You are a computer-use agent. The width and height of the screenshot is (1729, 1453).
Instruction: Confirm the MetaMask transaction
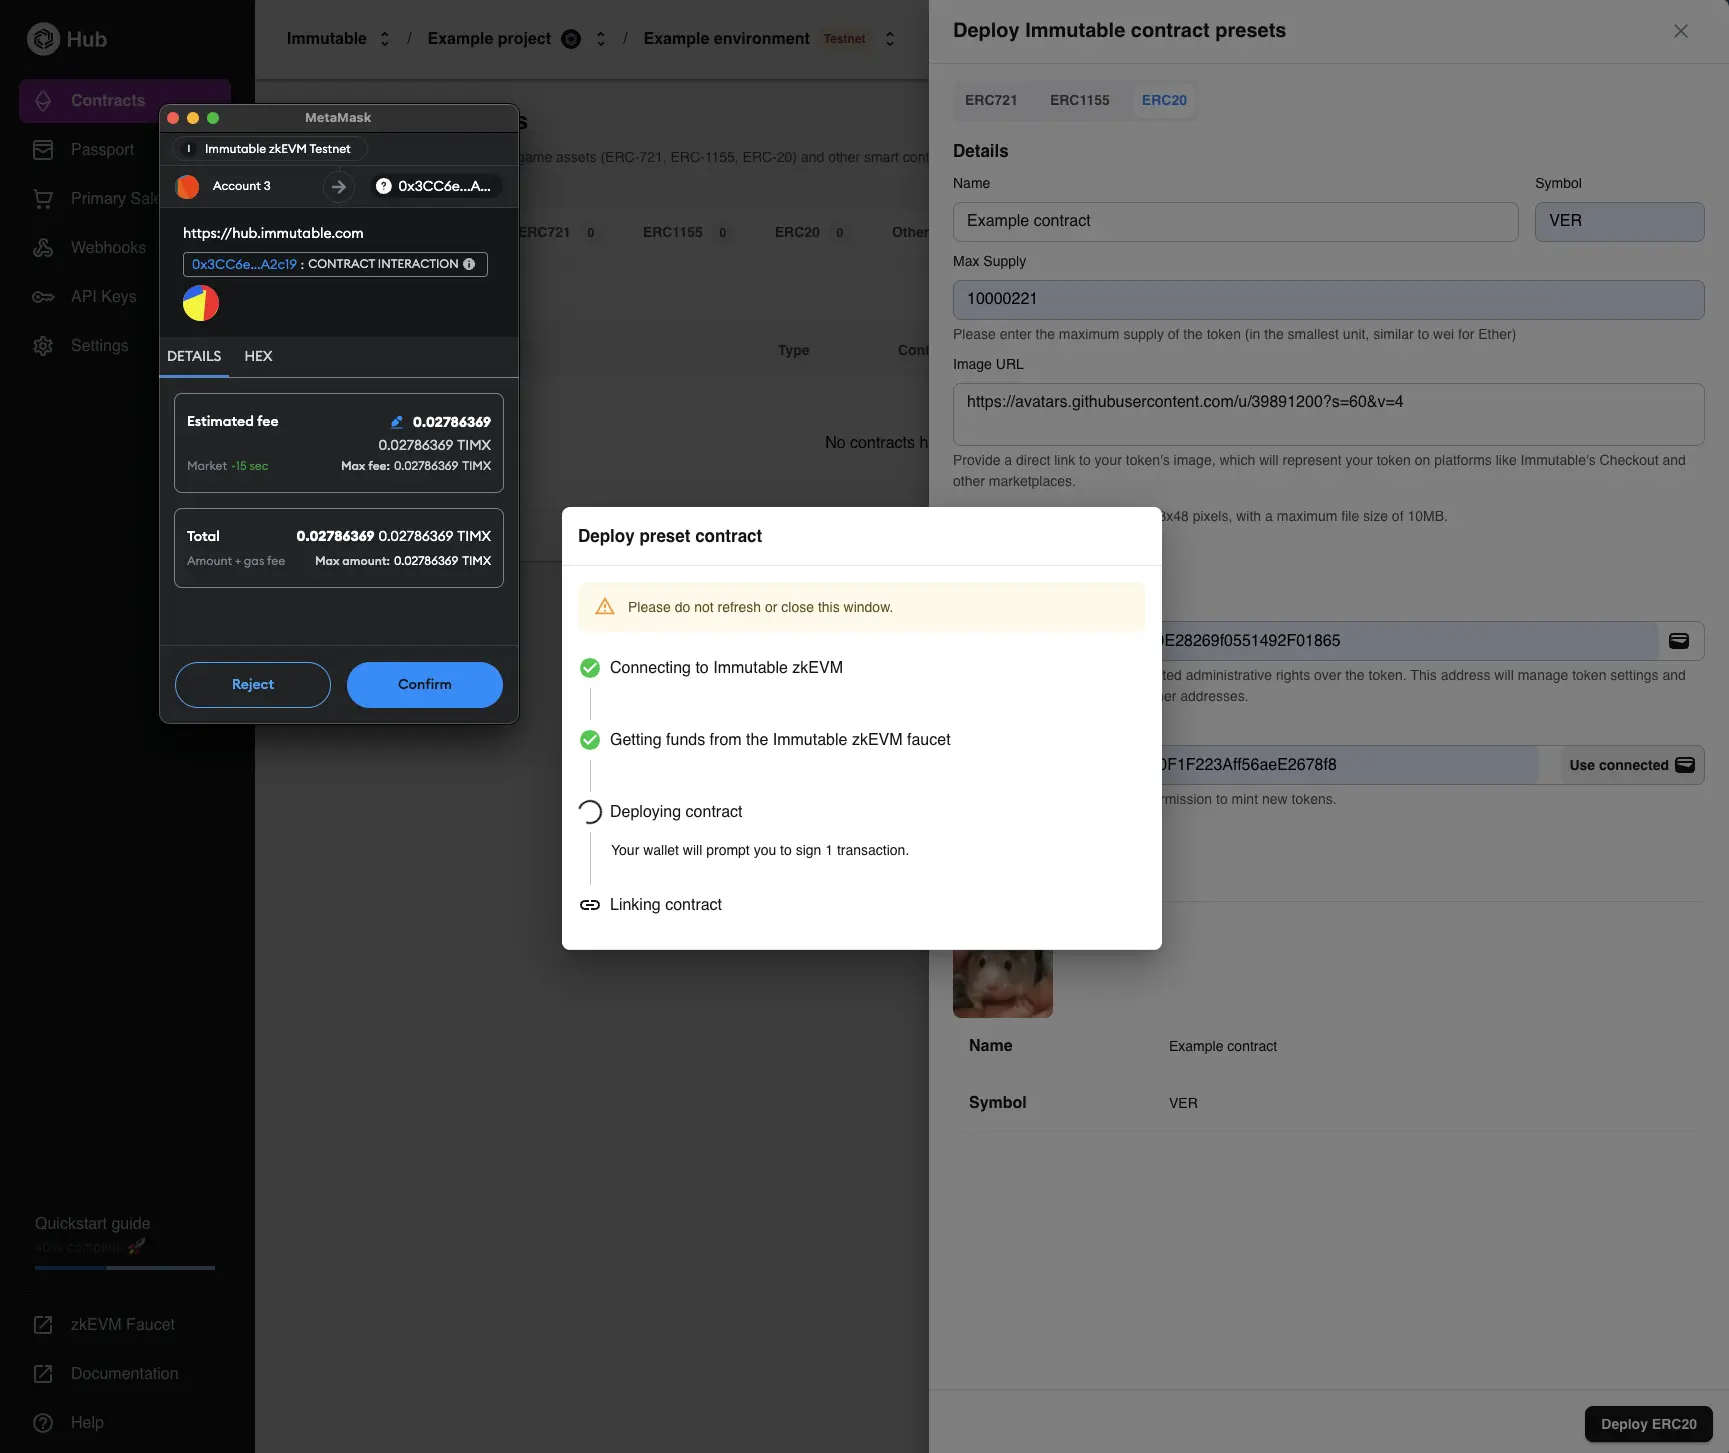pos(424,684)
